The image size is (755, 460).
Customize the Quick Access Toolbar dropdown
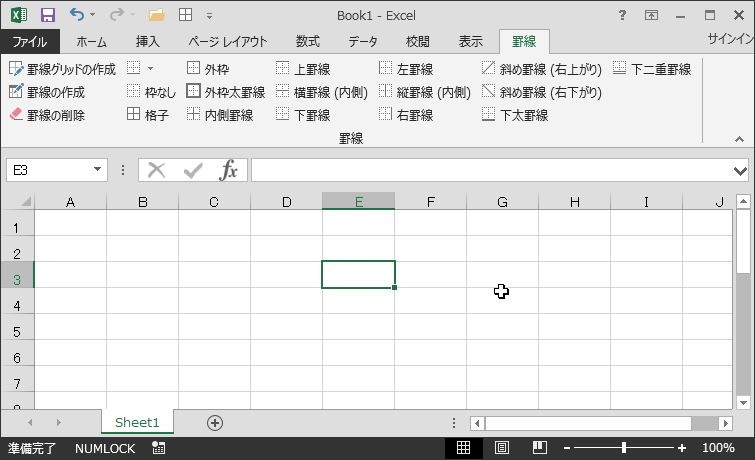click(x=209, y=16)
